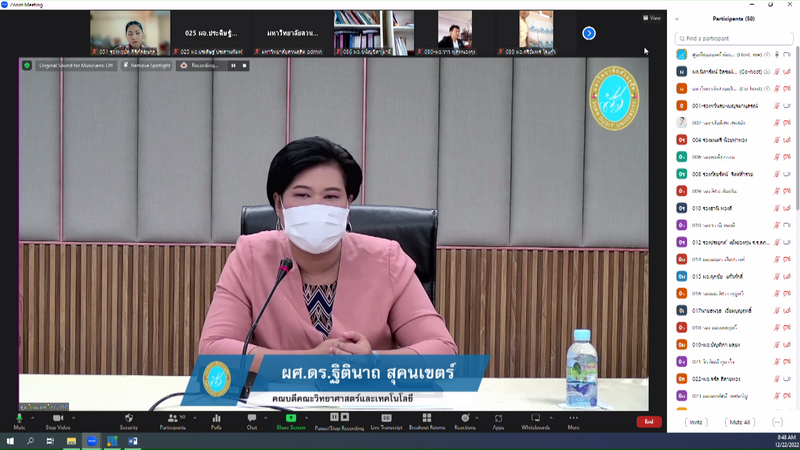Open Windows taskbar search icon

30,441
